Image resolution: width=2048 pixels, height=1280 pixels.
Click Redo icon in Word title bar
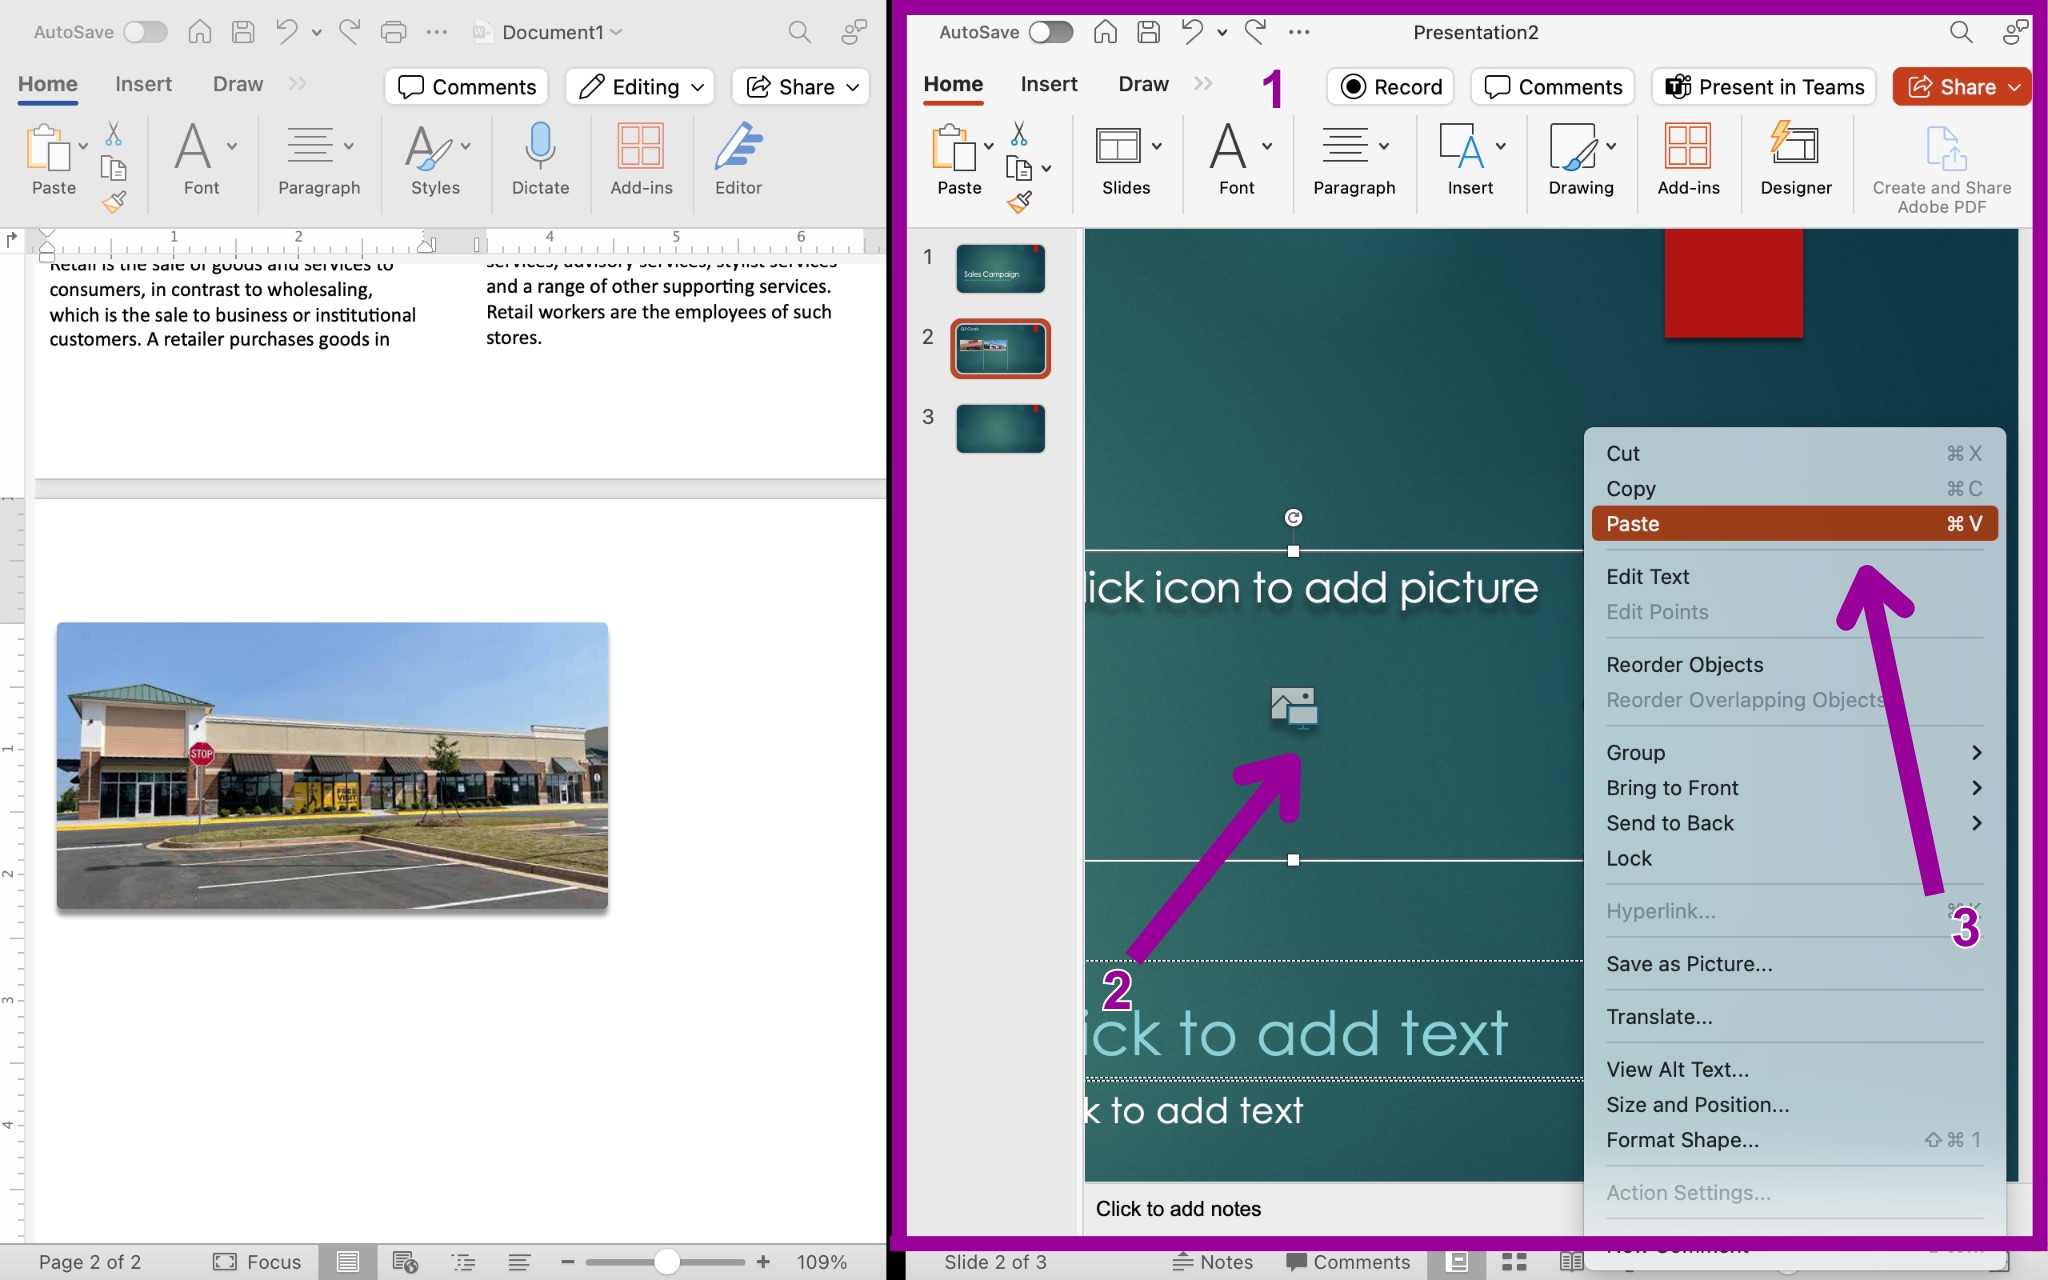point(349,32)
